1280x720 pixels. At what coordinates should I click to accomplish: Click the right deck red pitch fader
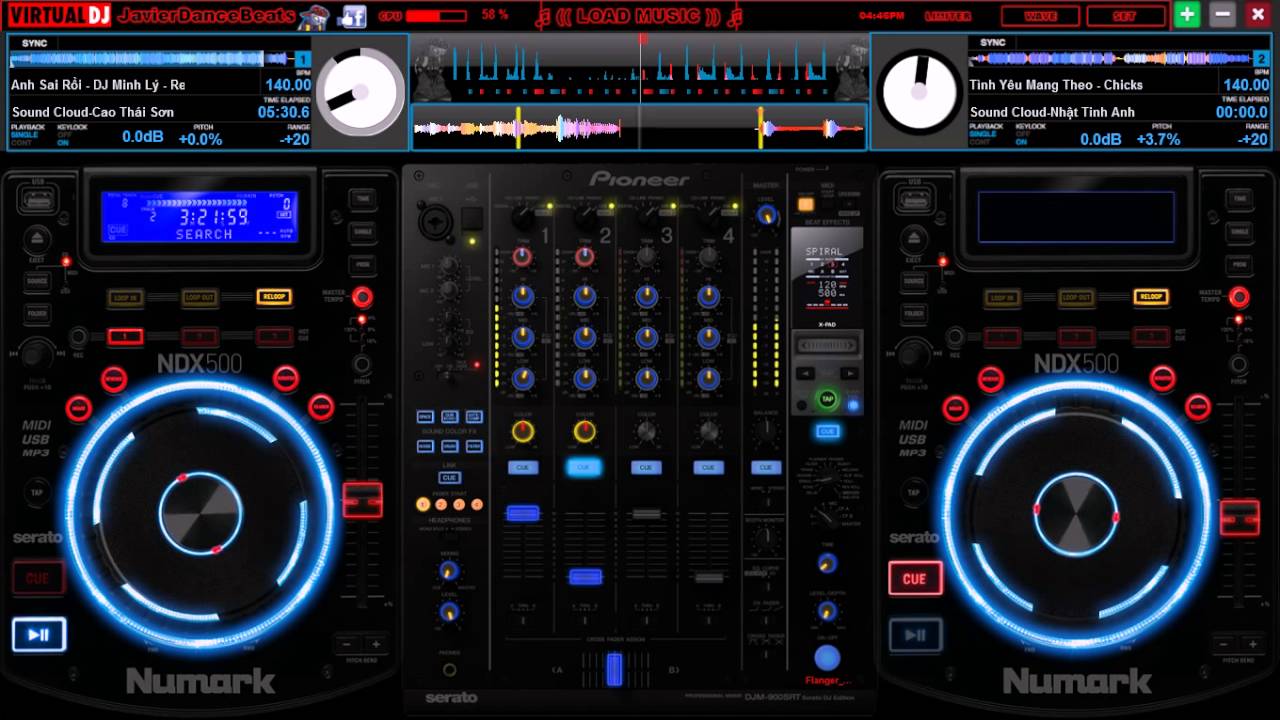(x=1239, y=517)
